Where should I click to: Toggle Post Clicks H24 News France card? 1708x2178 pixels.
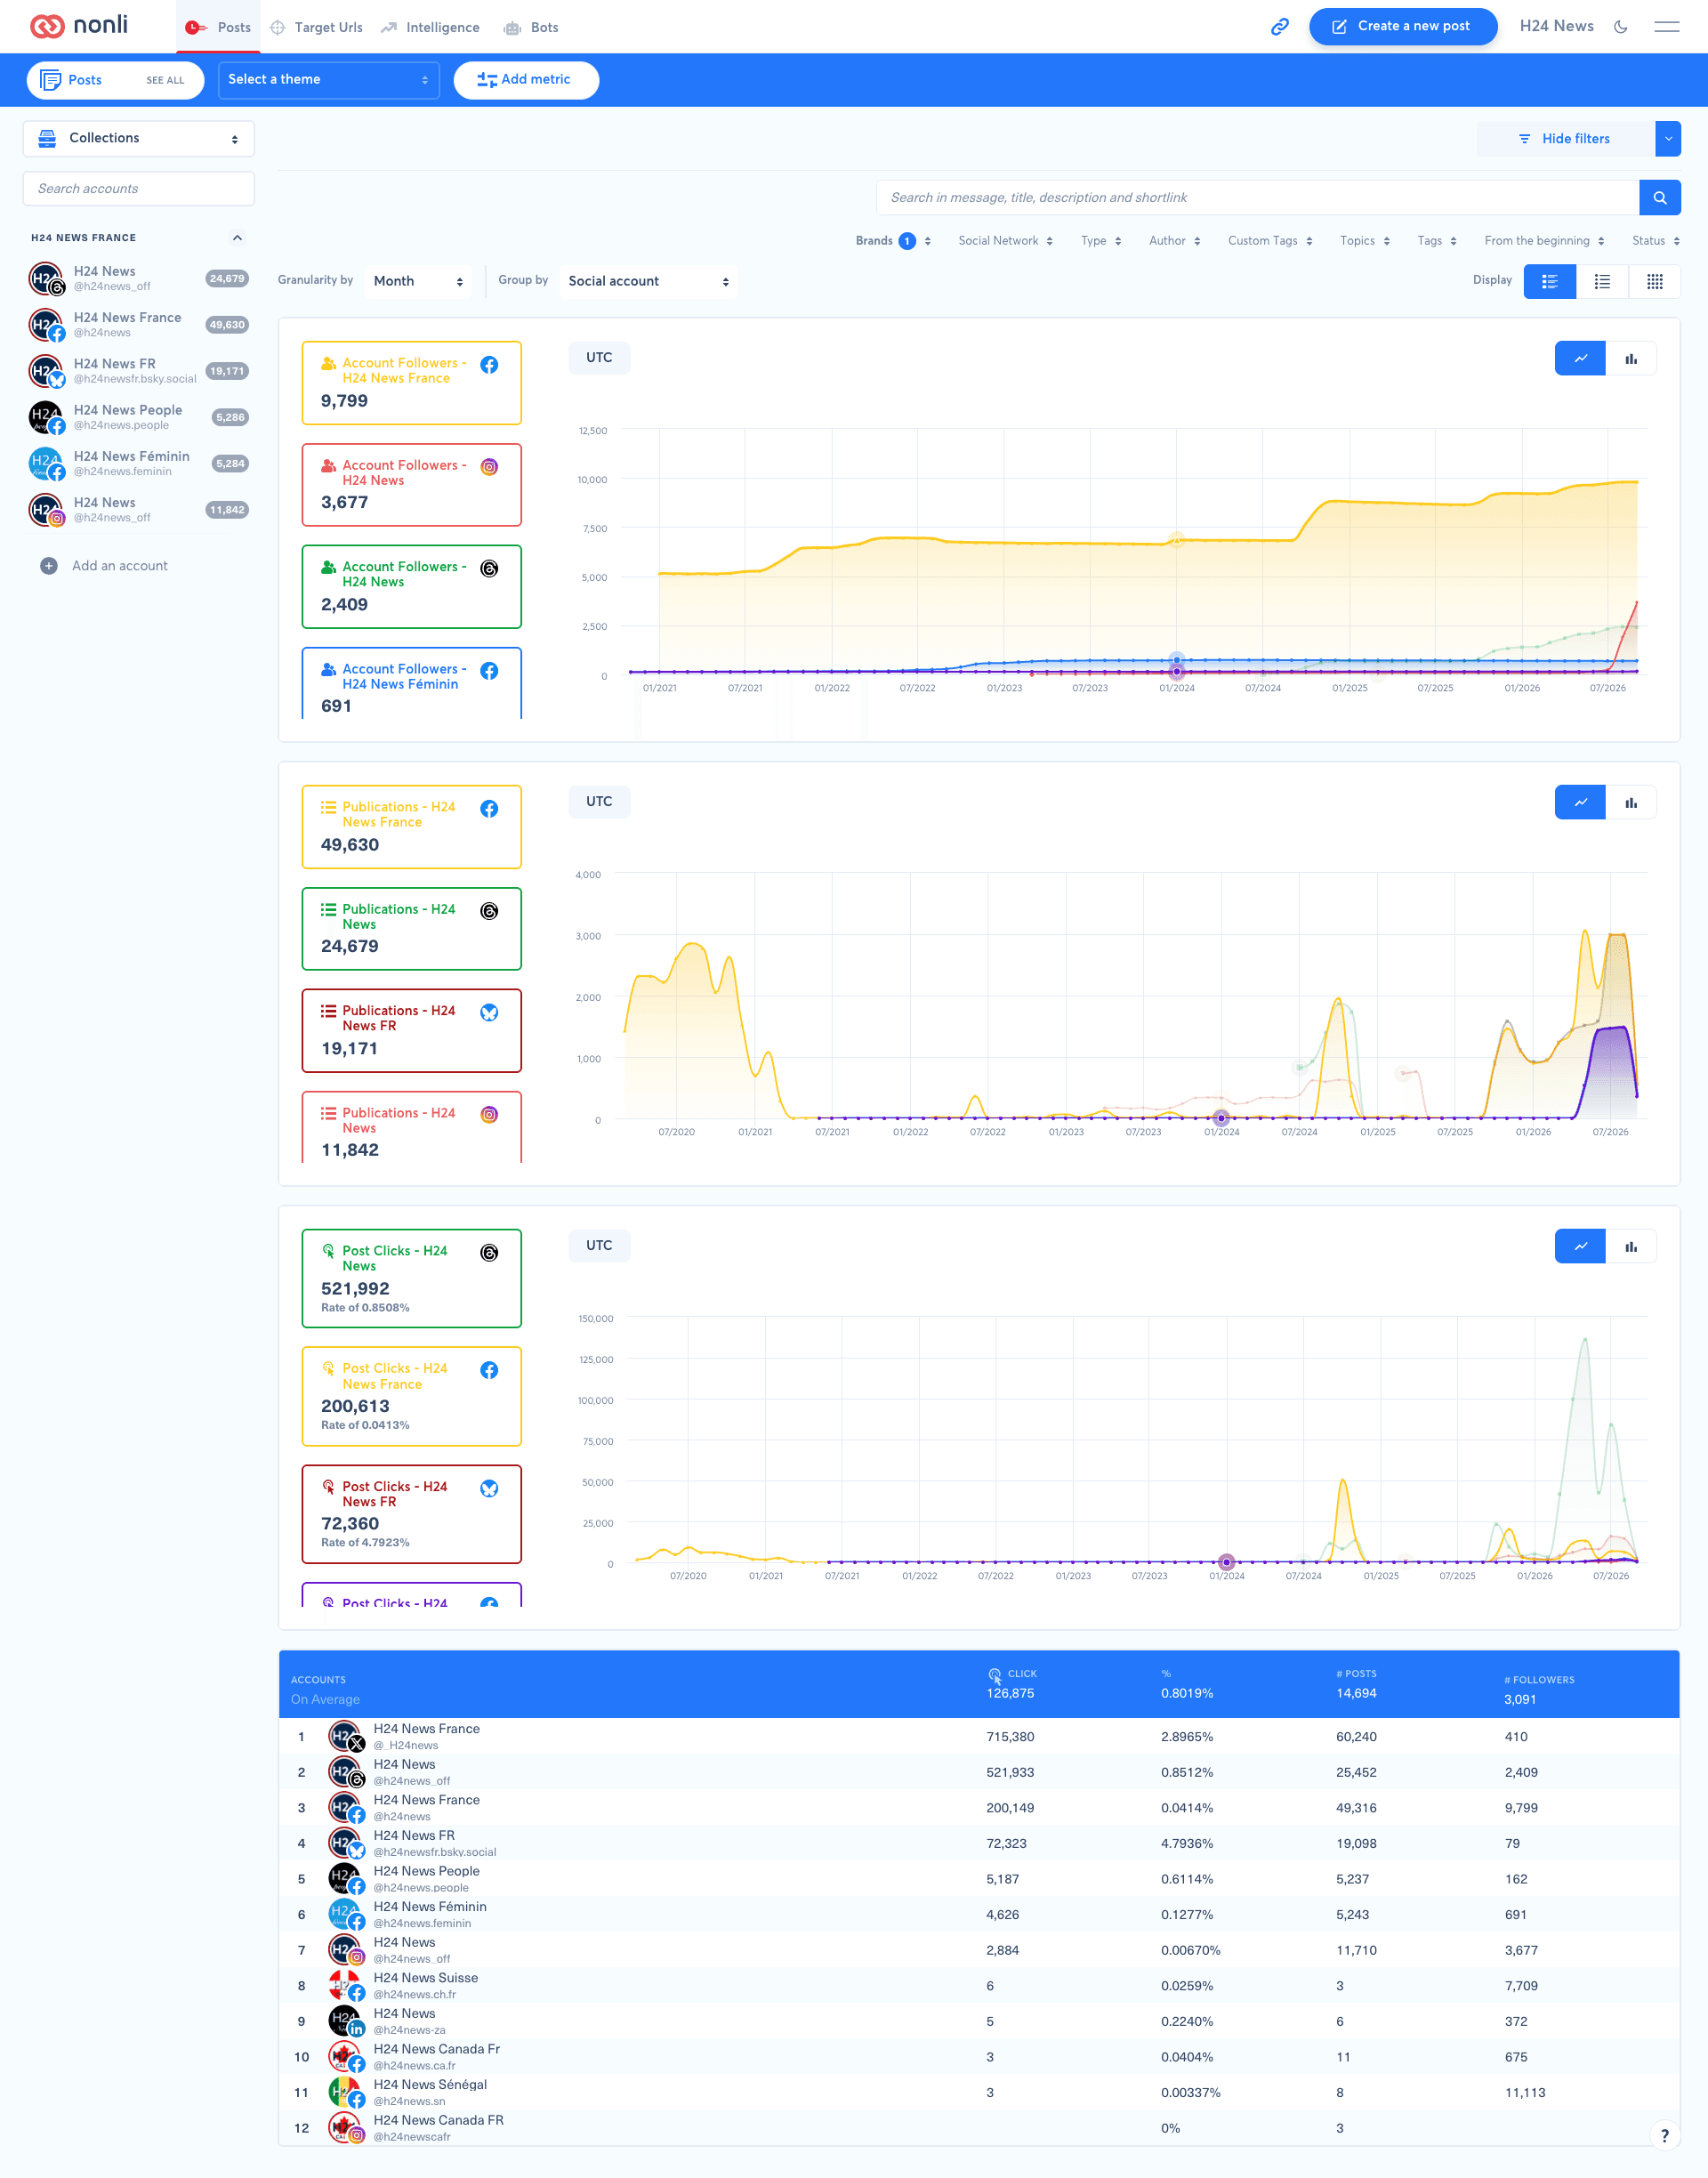412,1397
